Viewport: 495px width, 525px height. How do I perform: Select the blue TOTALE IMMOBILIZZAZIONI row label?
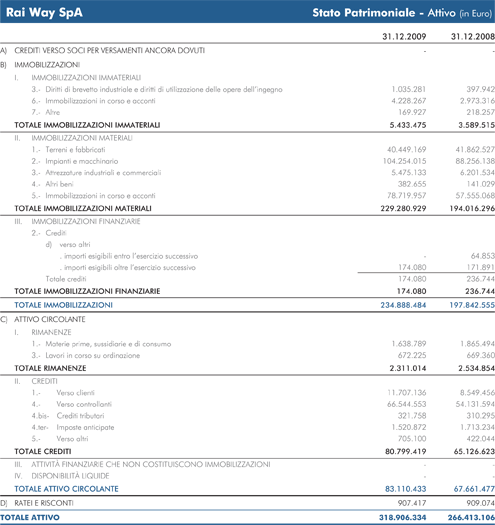pyautogui.click(x=63, y=305)
